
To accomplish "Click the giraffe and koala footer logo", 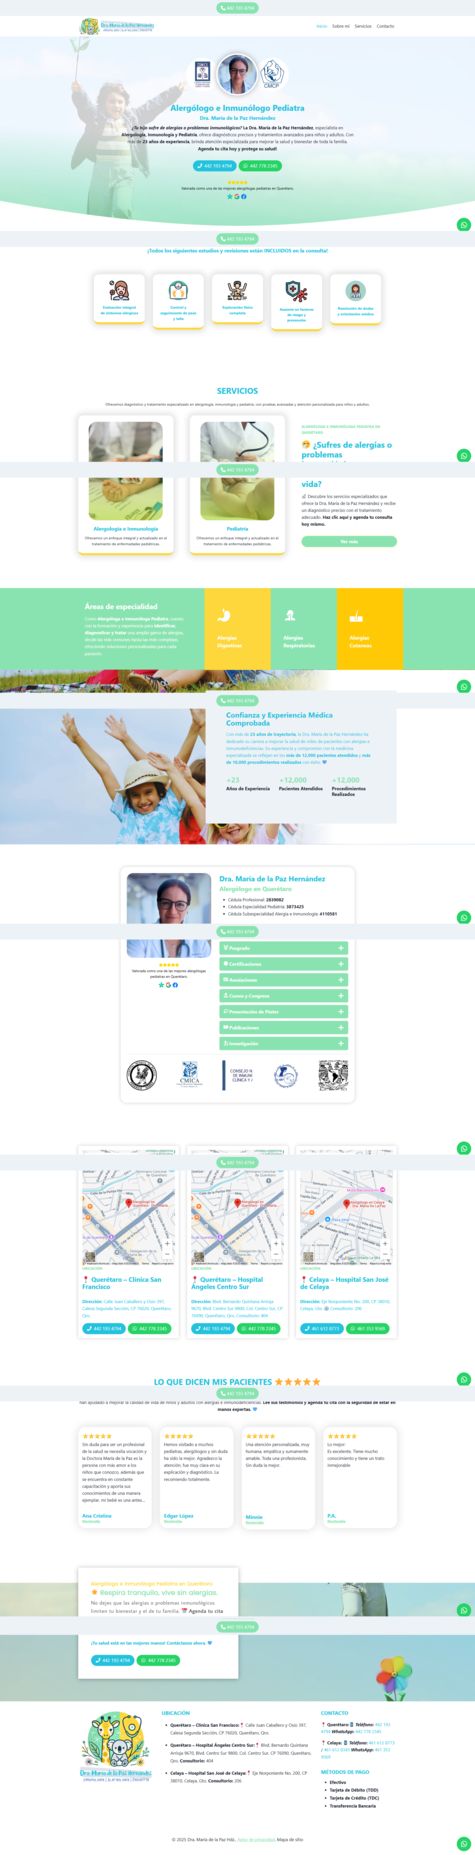I will click(x=116, y=1747).
